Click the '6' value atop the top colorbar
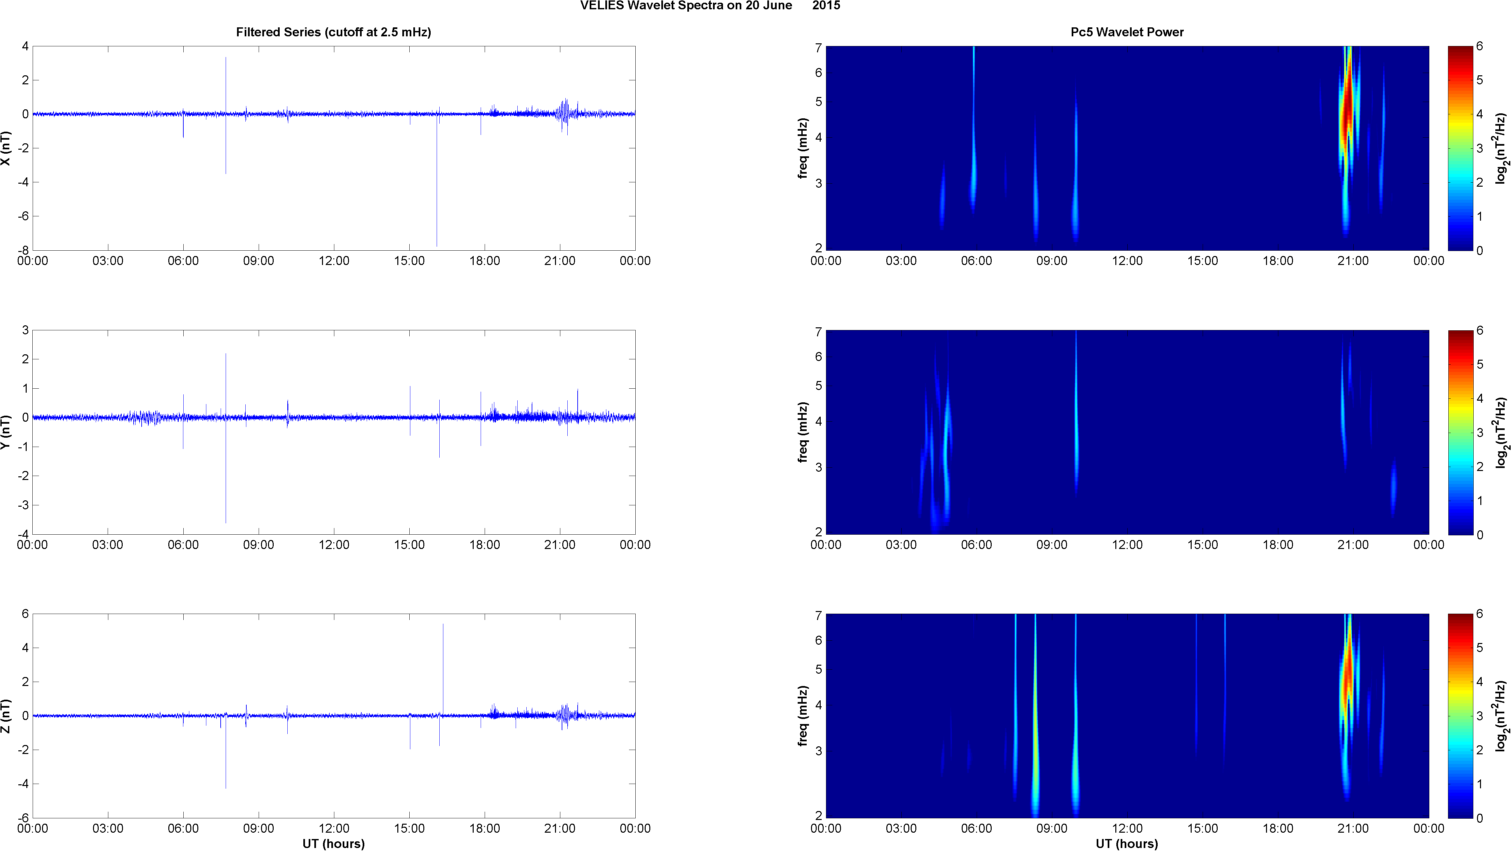The height and width of the screenshot is (851, 1511). tap(1480, 46)
